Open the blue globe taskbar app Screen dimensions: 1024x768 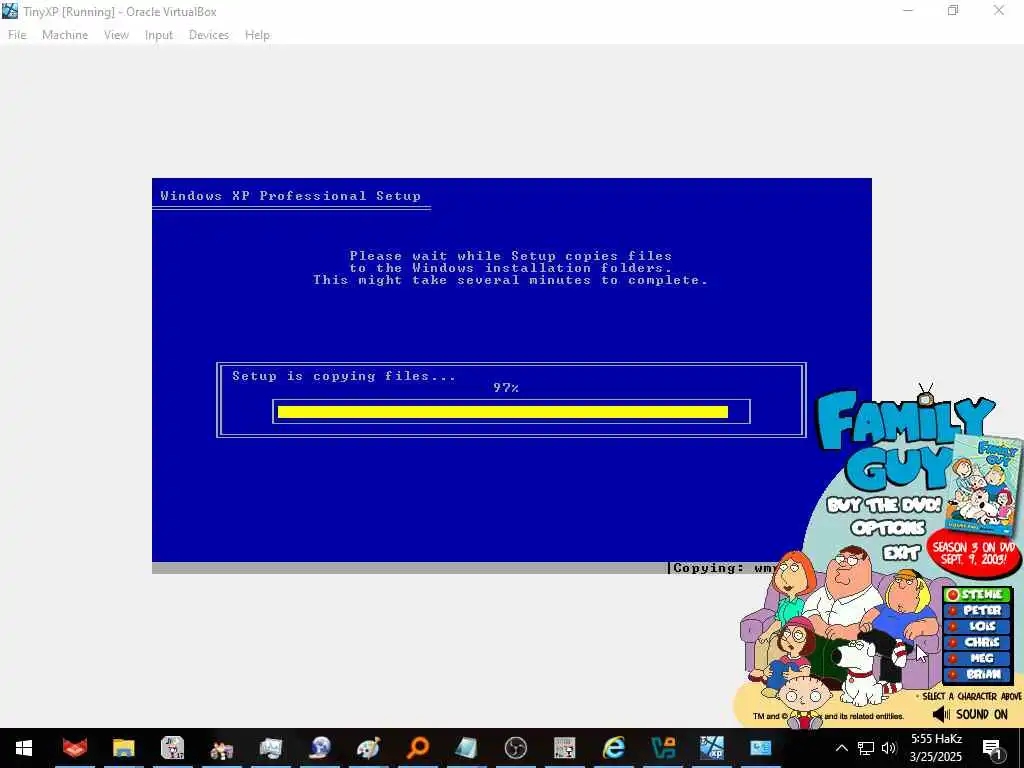(319, 748)
